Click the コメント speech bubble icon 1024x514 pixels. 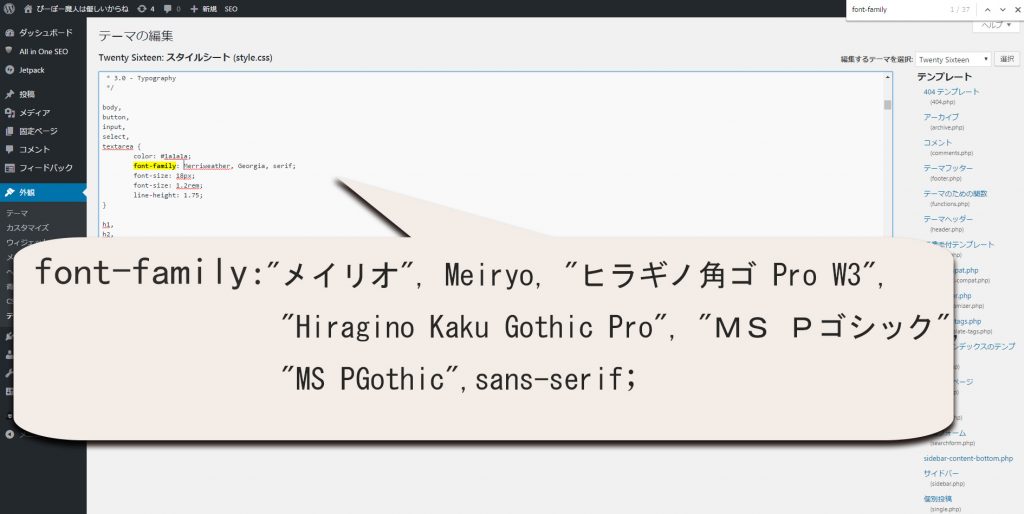[x=9, y=149]
